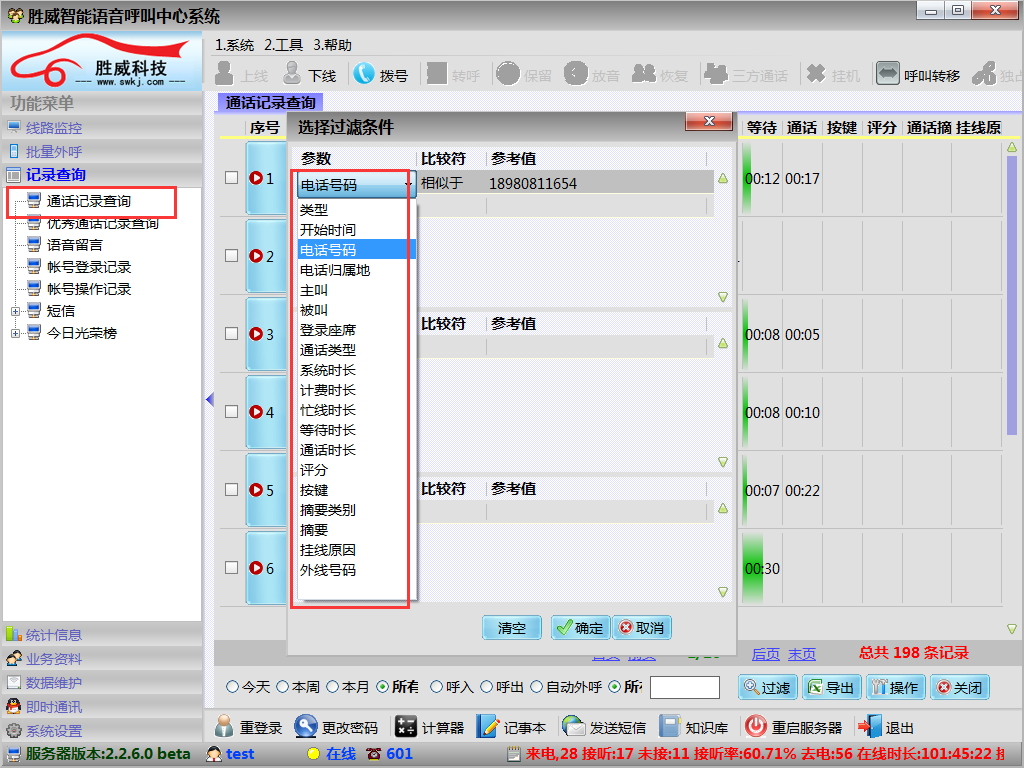1024x768 pixels.
Task: Click the 发送短信 send SMS icon
Action: pos(573,727)
